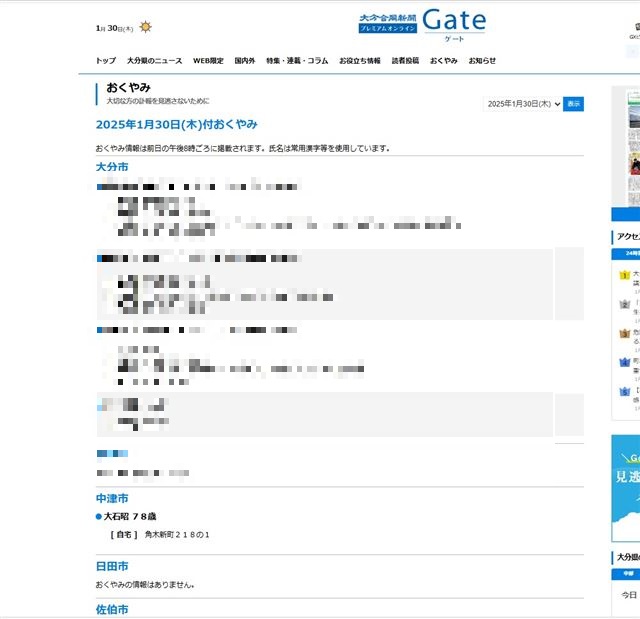Click the page title 2025年1月30日(木)付おくやみ
The height and width of the screenshot is (619, 640).
[x=176, y=124]
